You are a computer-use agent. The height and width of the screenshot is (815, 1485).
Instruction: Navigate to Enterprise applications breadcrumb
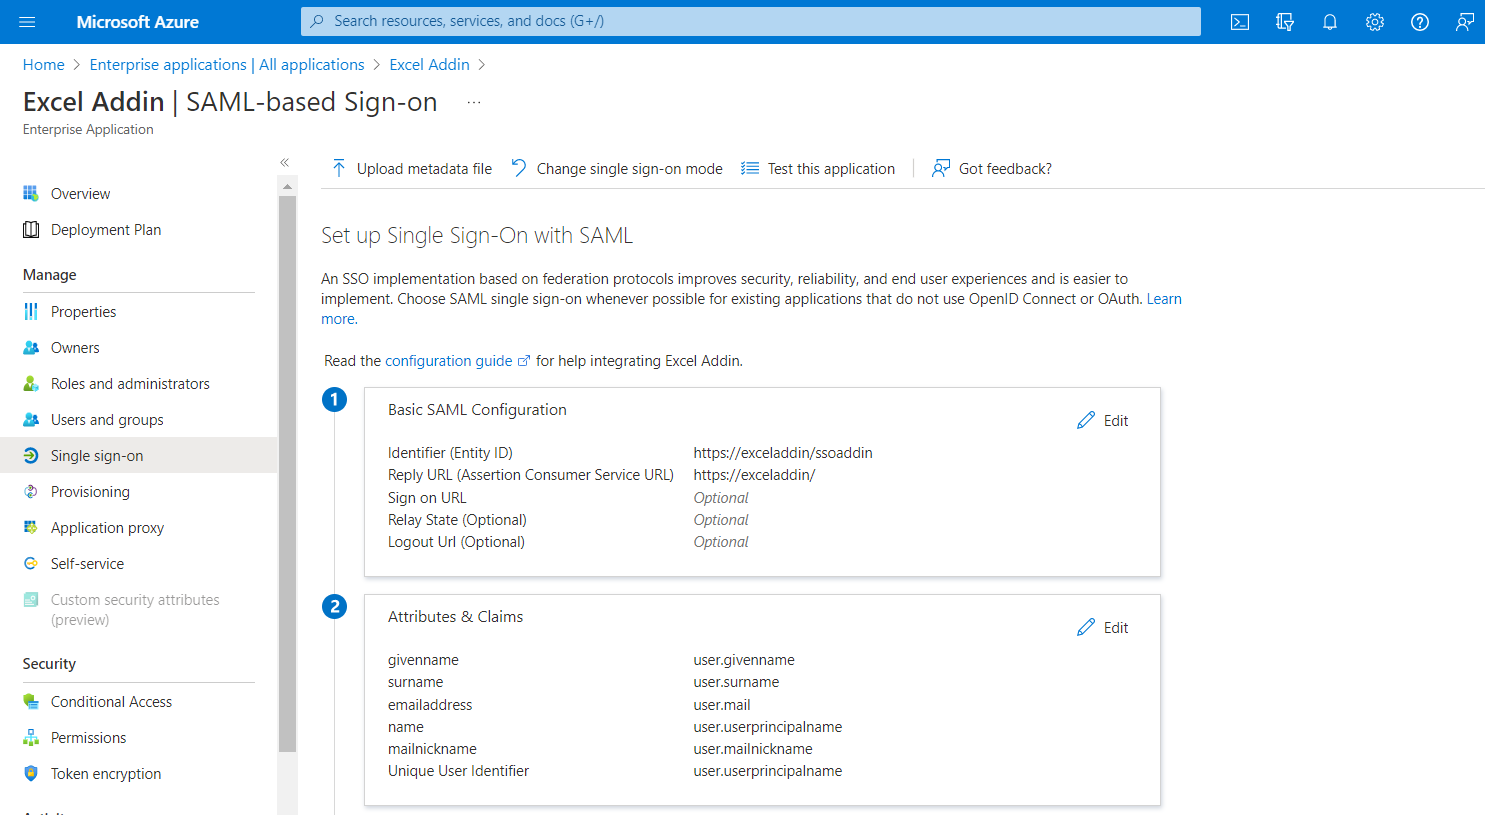[227, 65]
